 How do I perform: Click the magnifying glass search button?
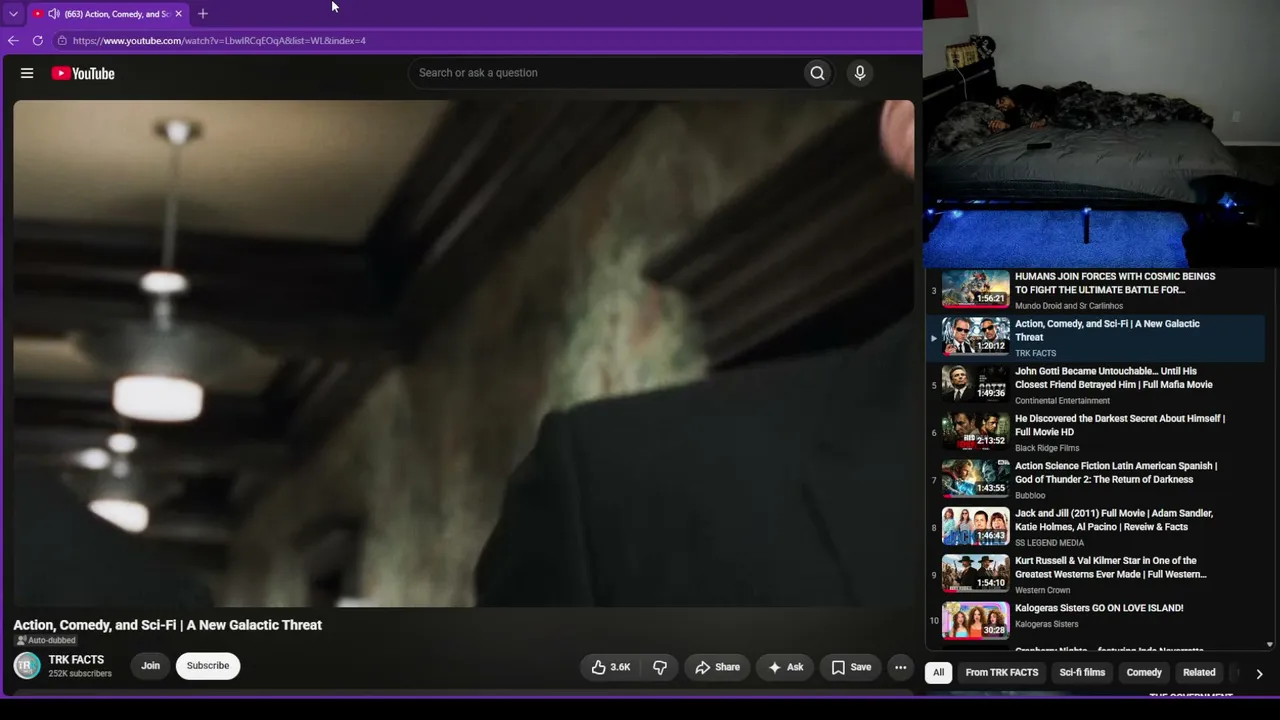coord(817,73)
